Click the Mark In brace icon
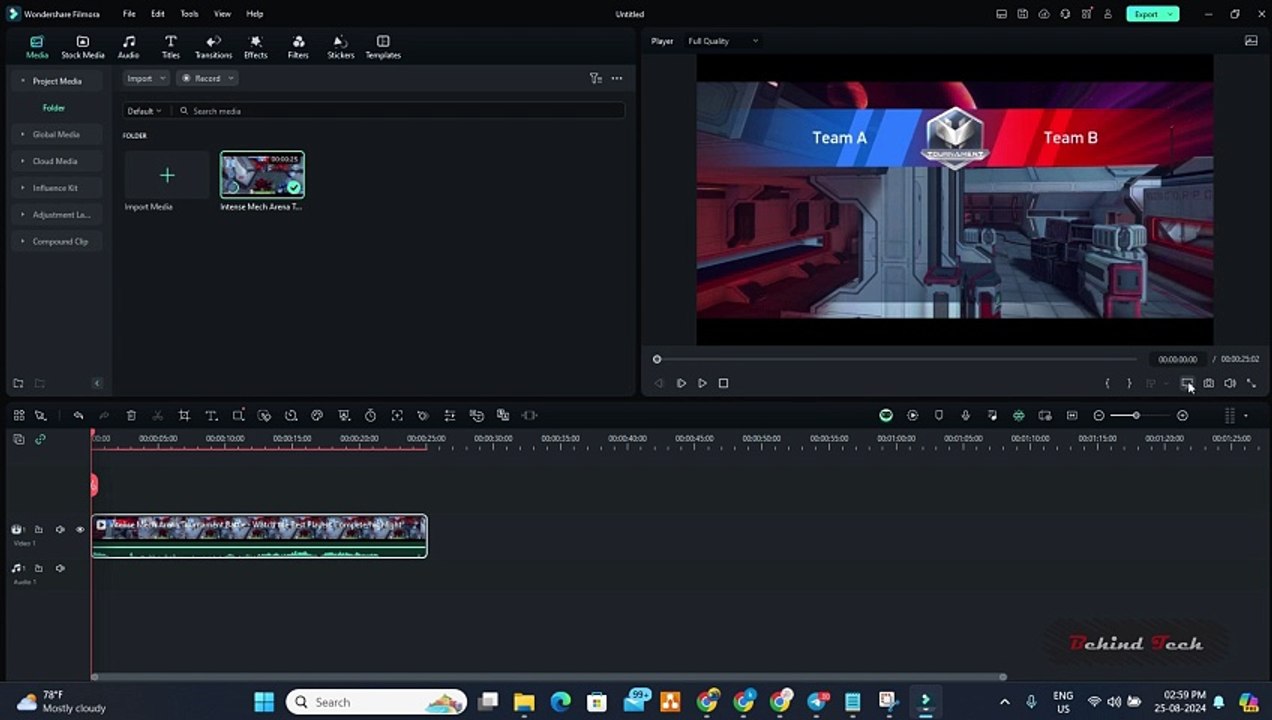1272x720 pixels. tap(1107, 383)
